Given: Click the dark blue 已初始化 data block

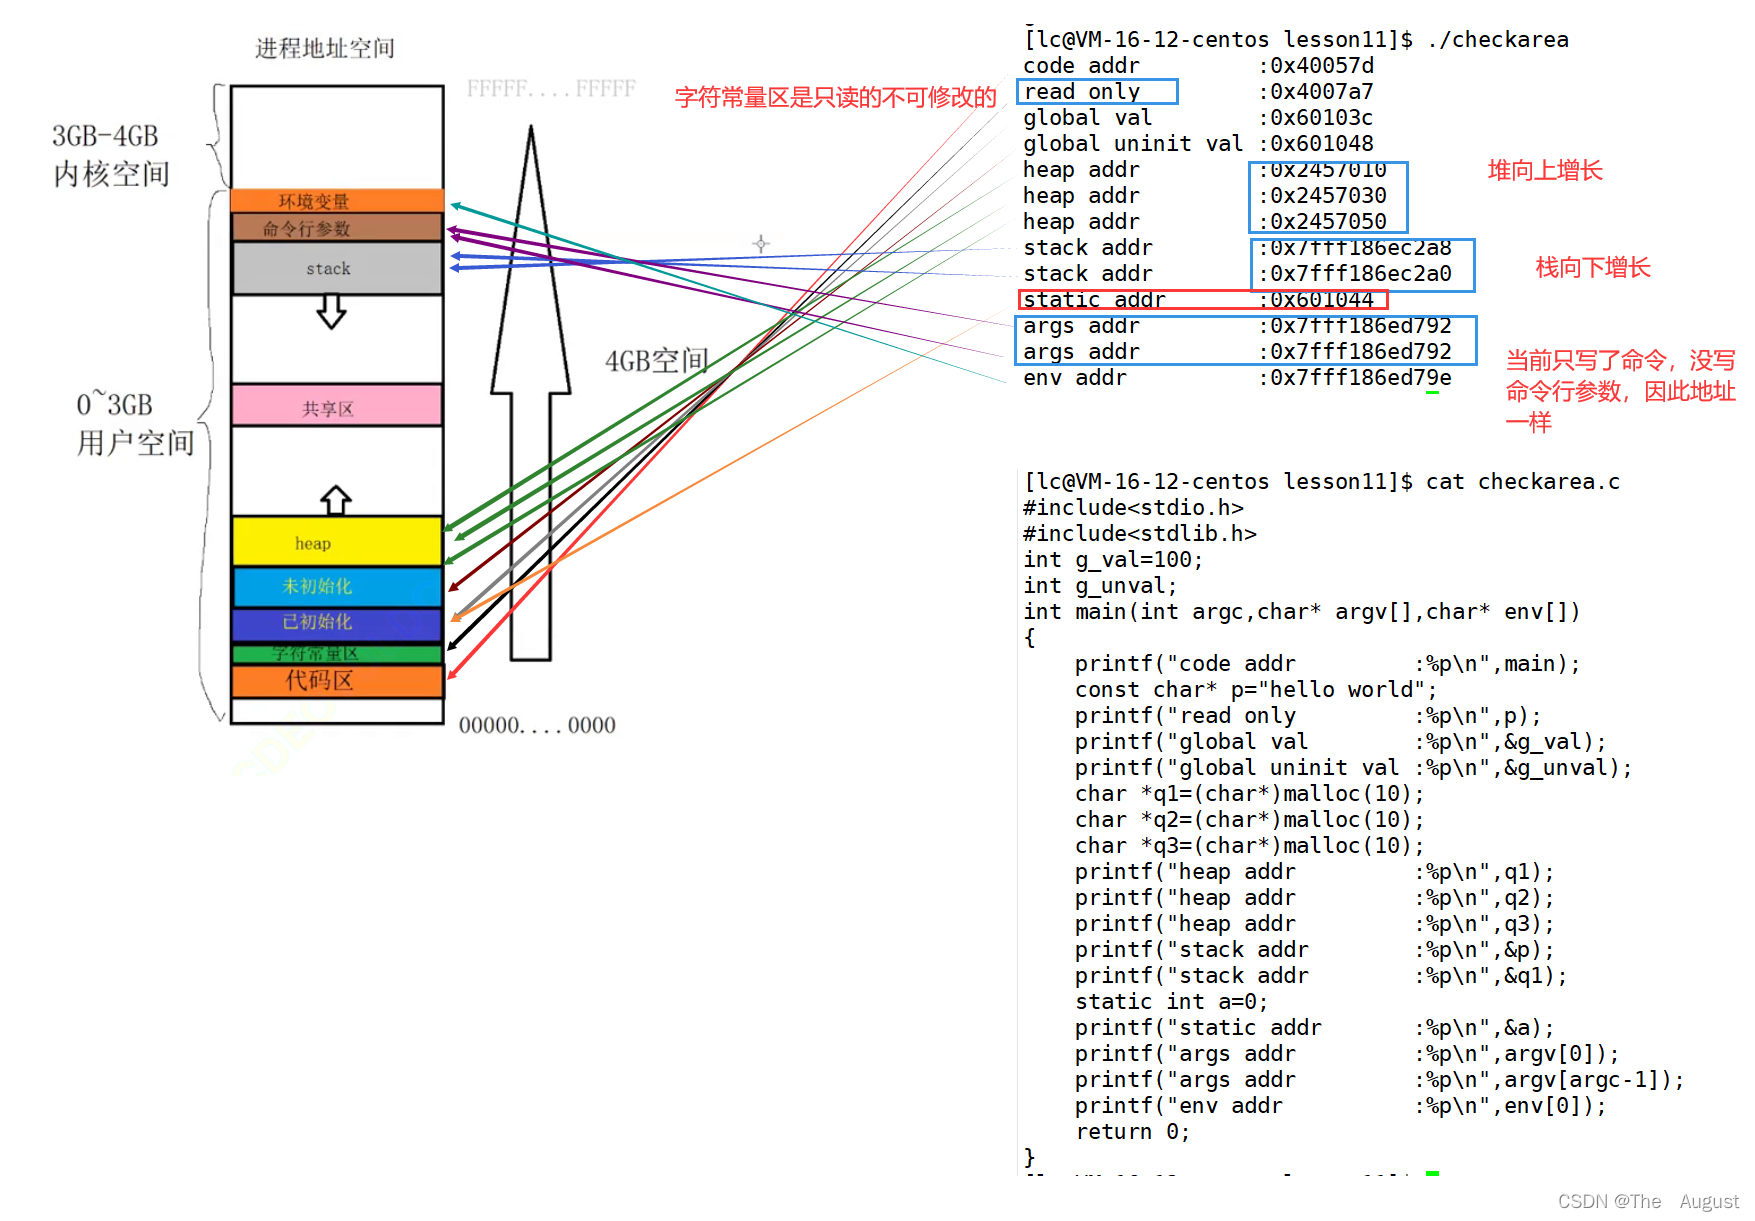Looking at the screenshot, I should (337, 623).
